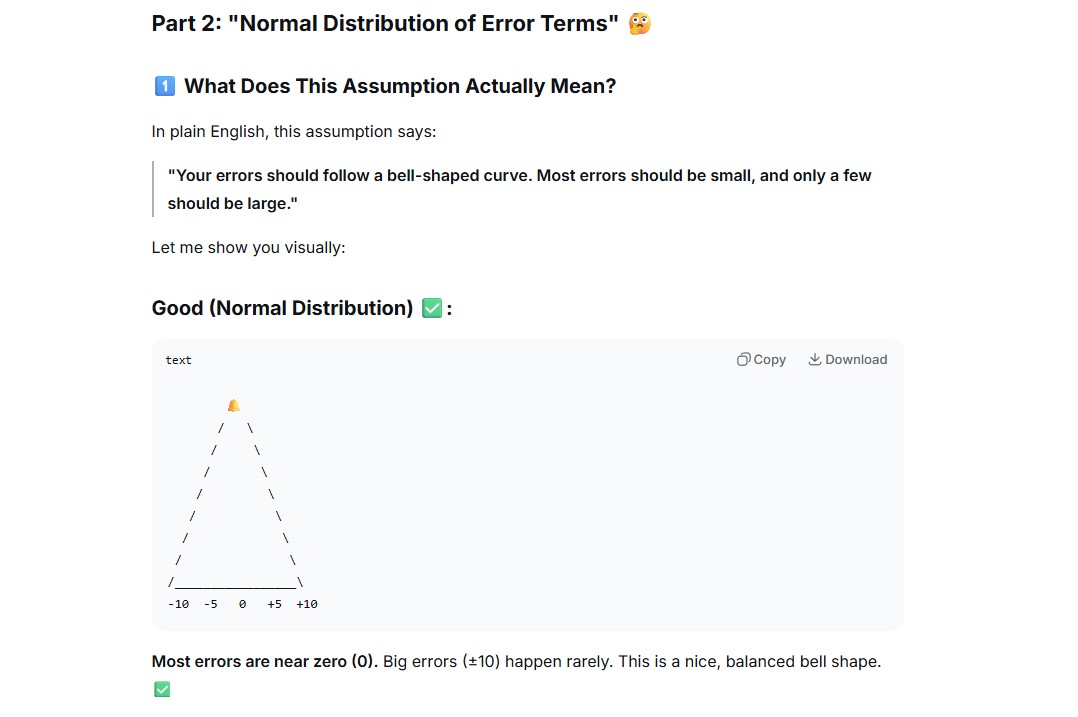Click the green checkmark below final paragraph

pos(162,689)
